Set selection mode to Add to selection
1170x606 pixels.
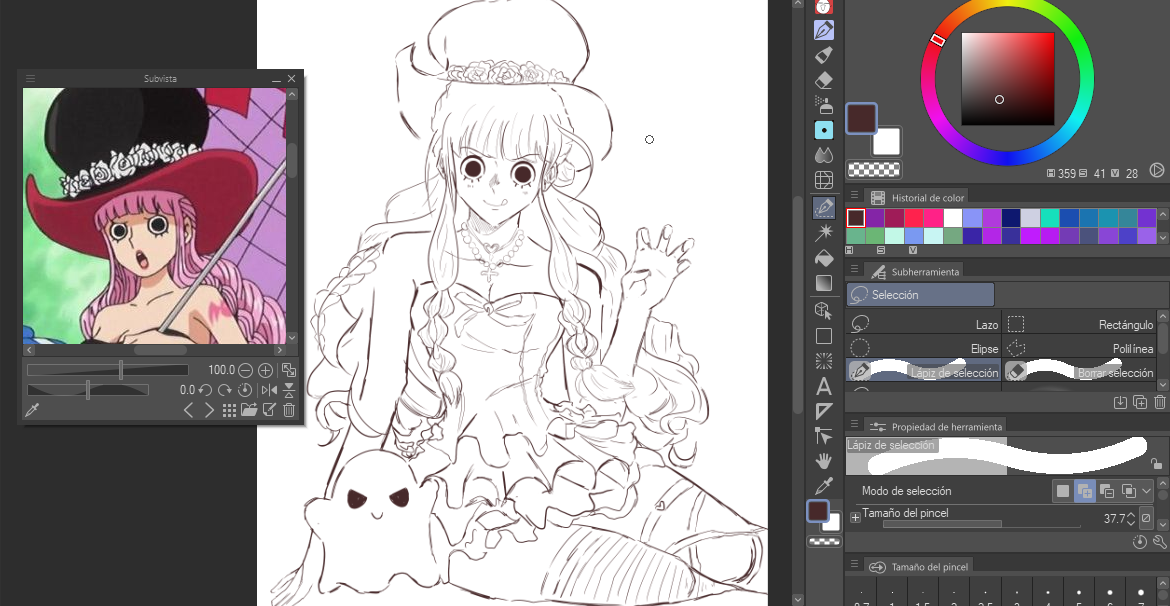tap(1085, 491)
